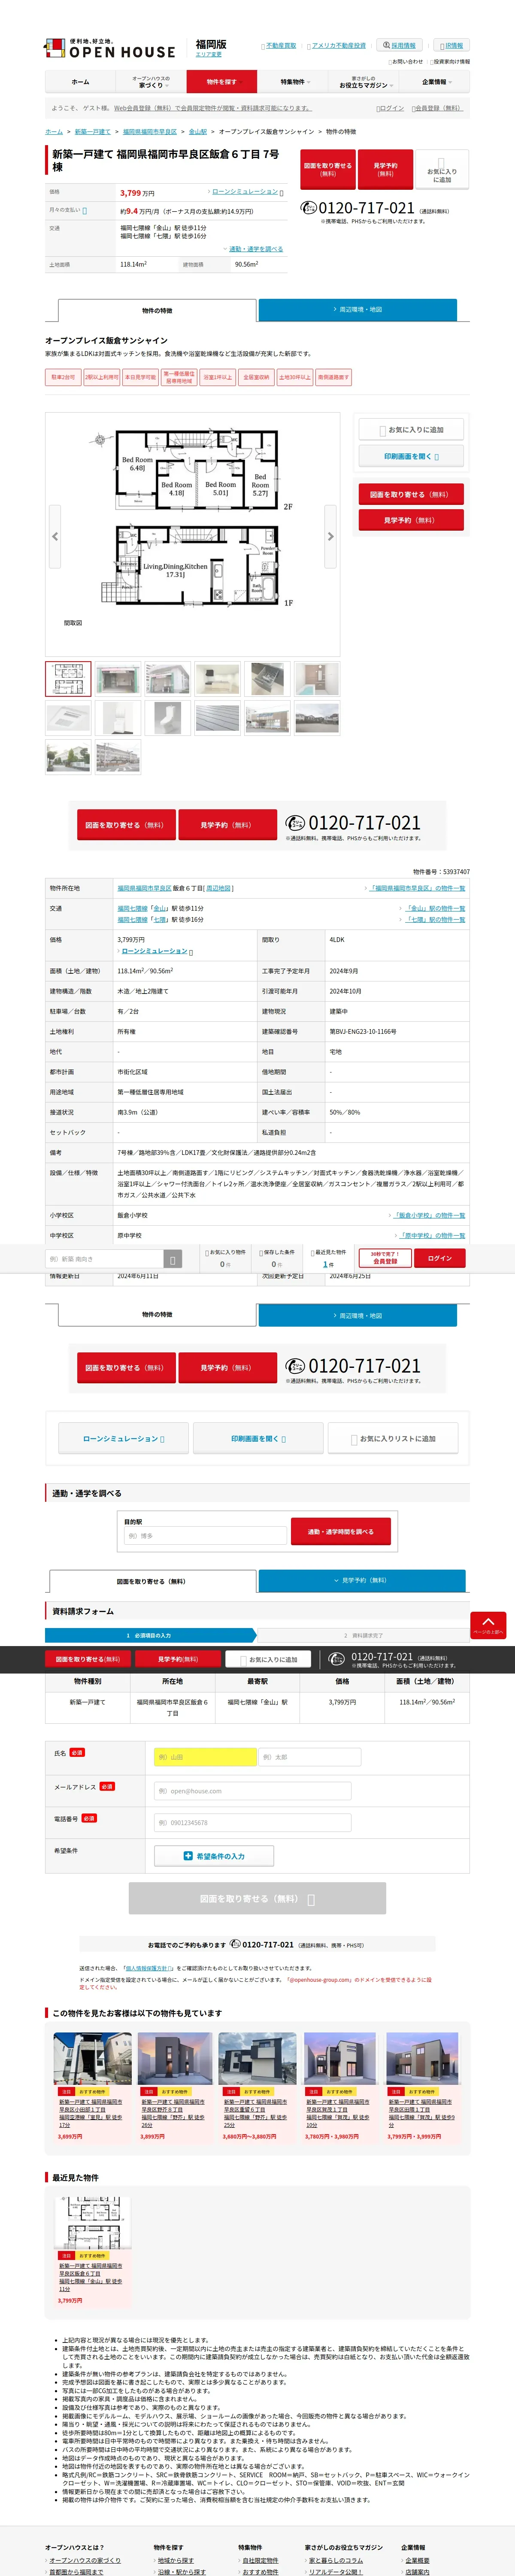515x2576 pixels.
Task: Click ホーム in main navigation bar
Action: pyautogui.click(x=80, y=82)
